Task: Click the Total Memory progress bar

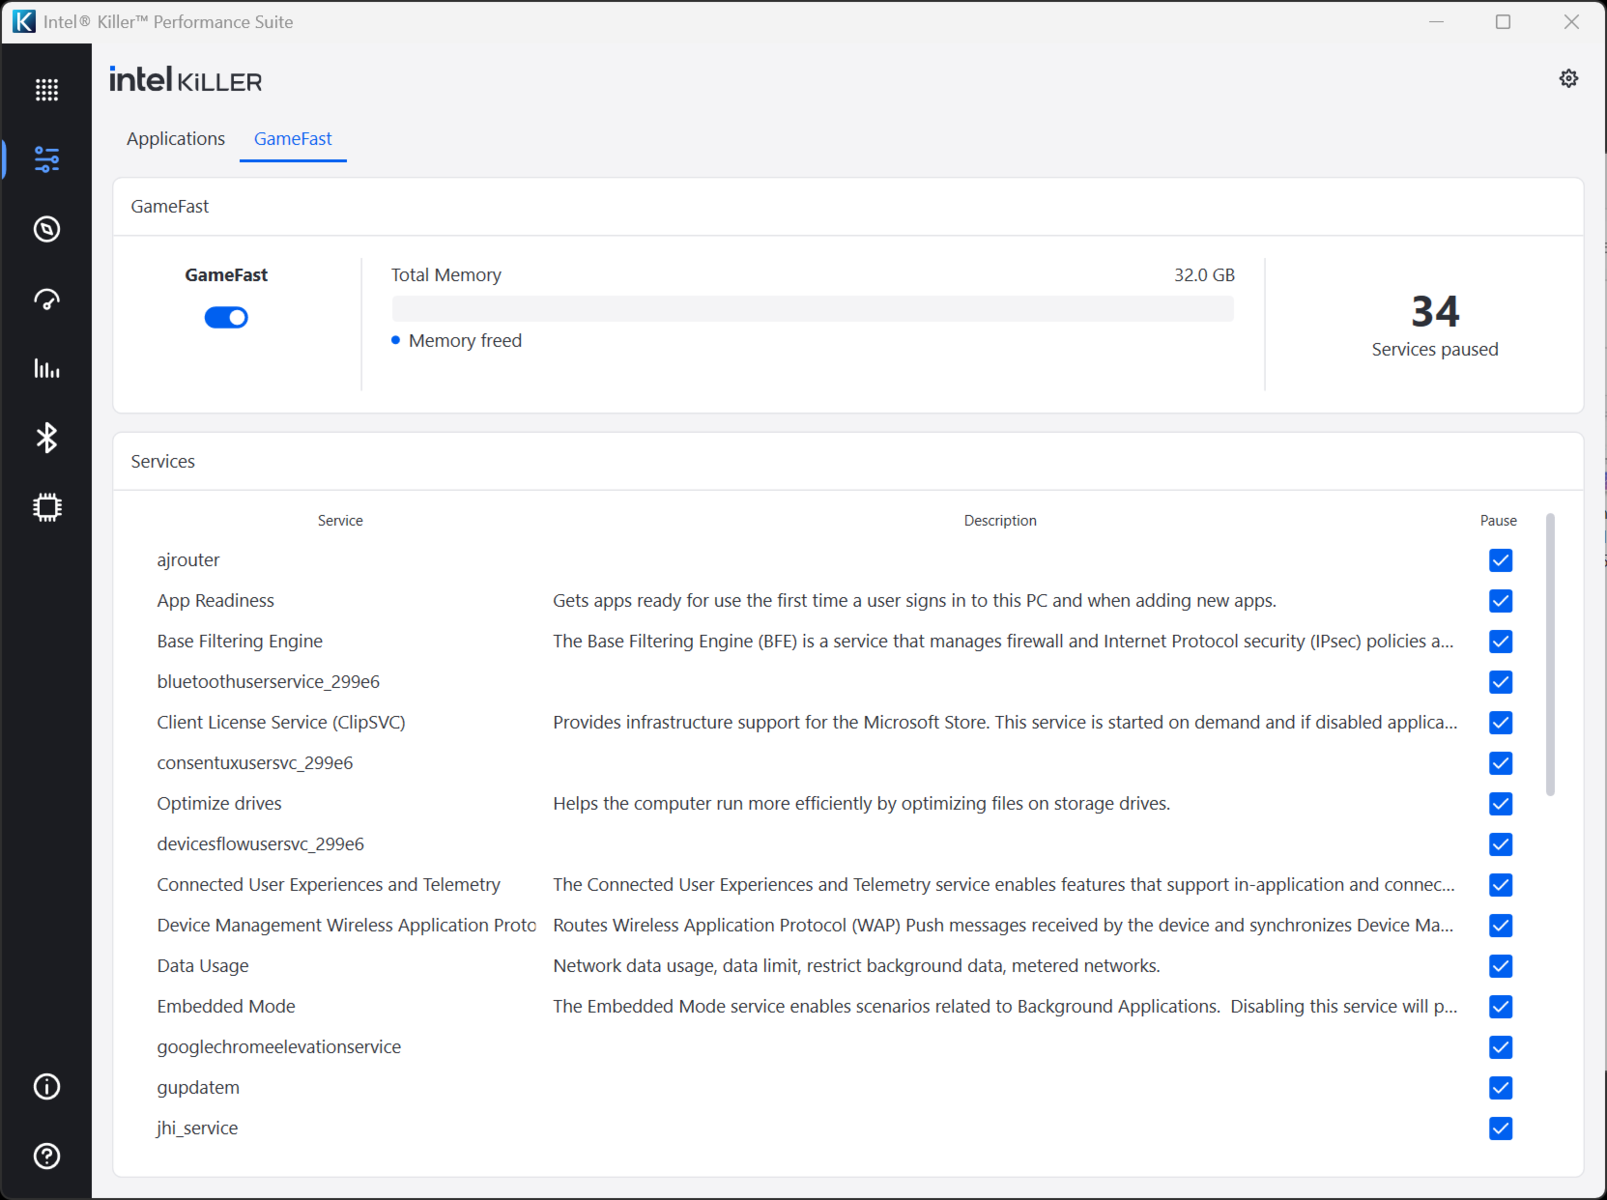Action: tap(812, 308)
